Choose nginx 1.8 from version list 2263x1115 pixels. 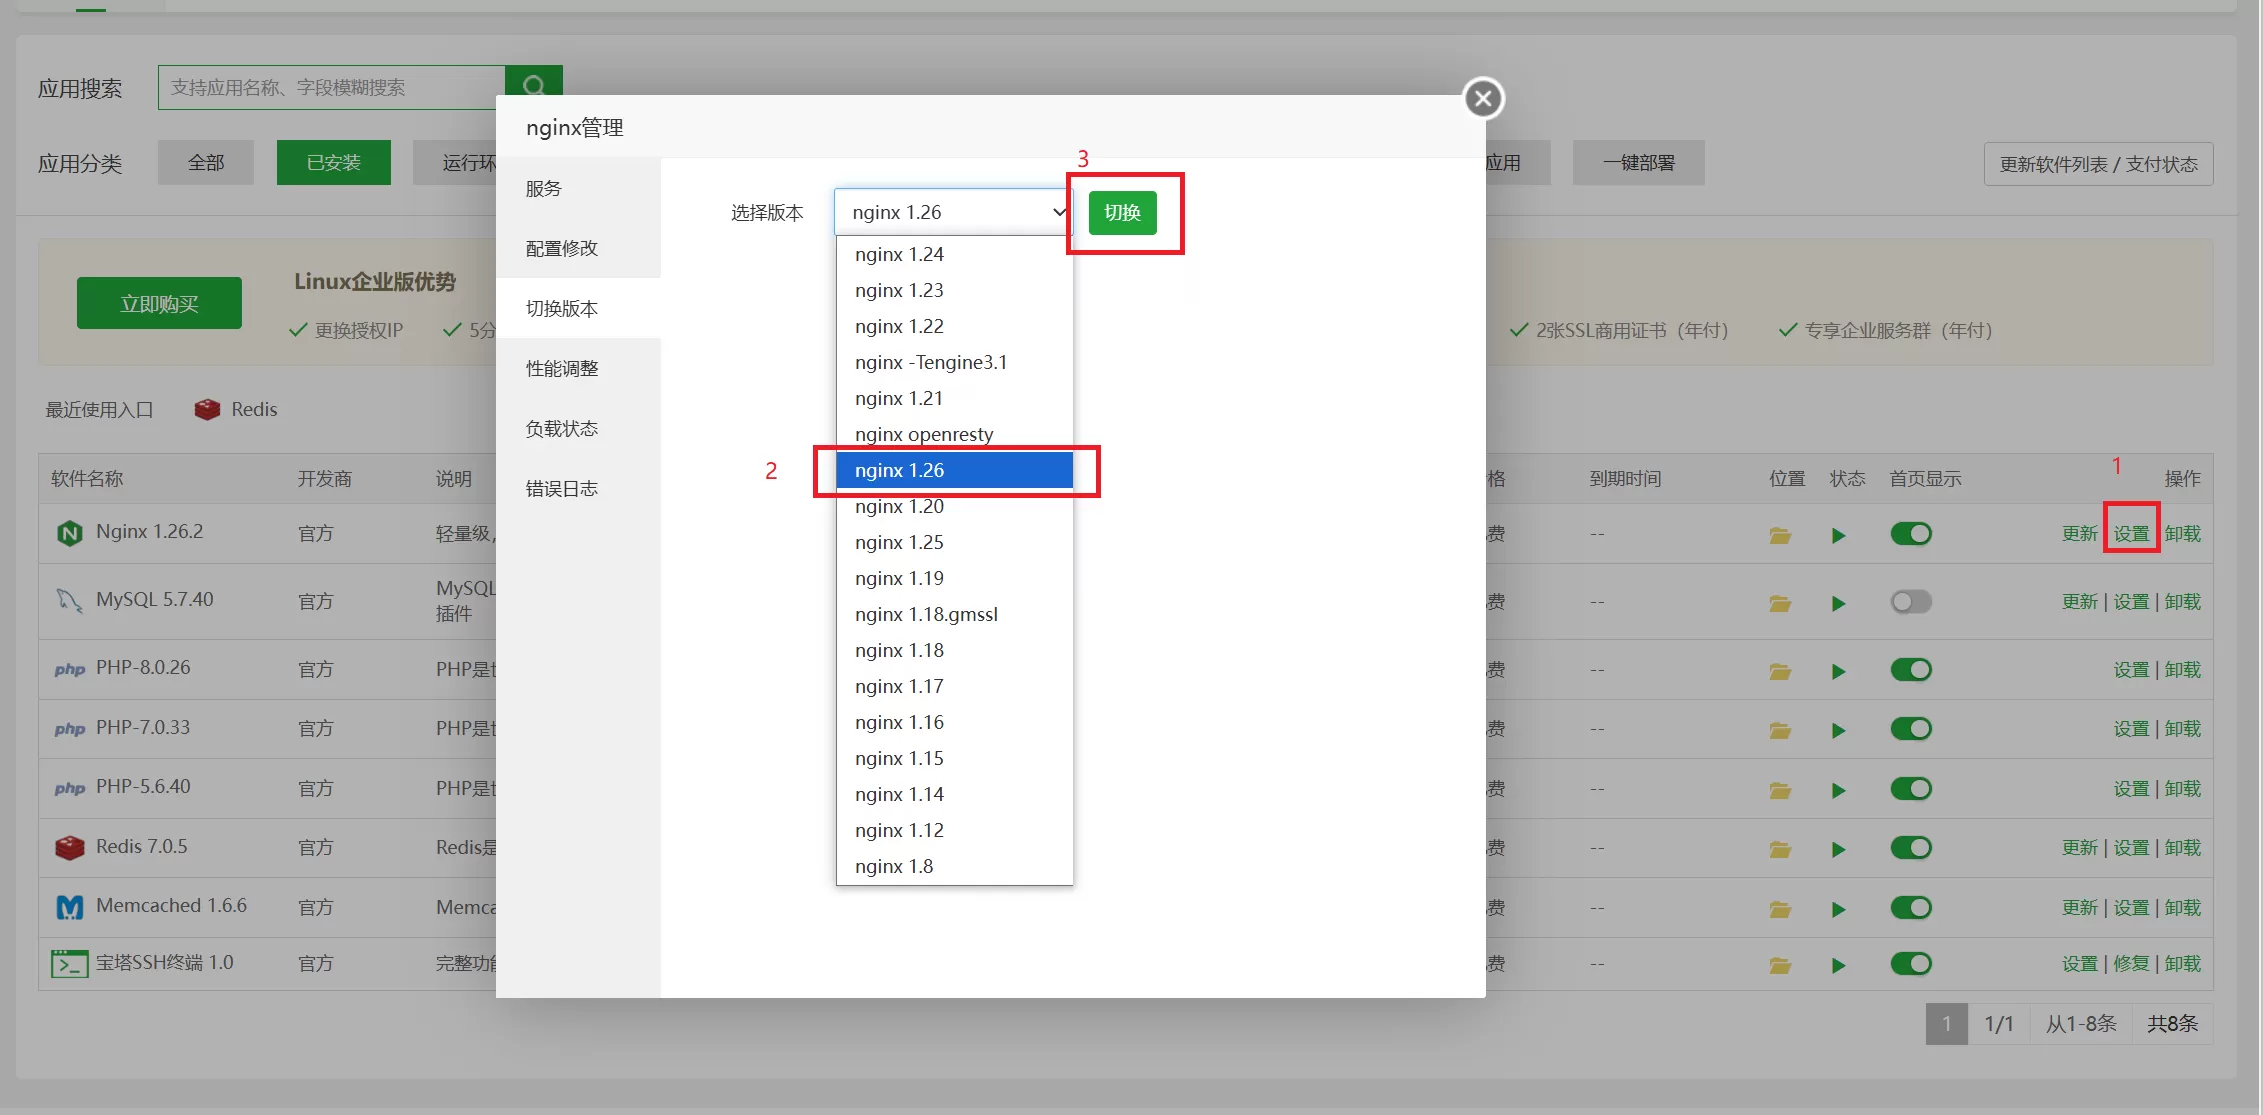954,866
